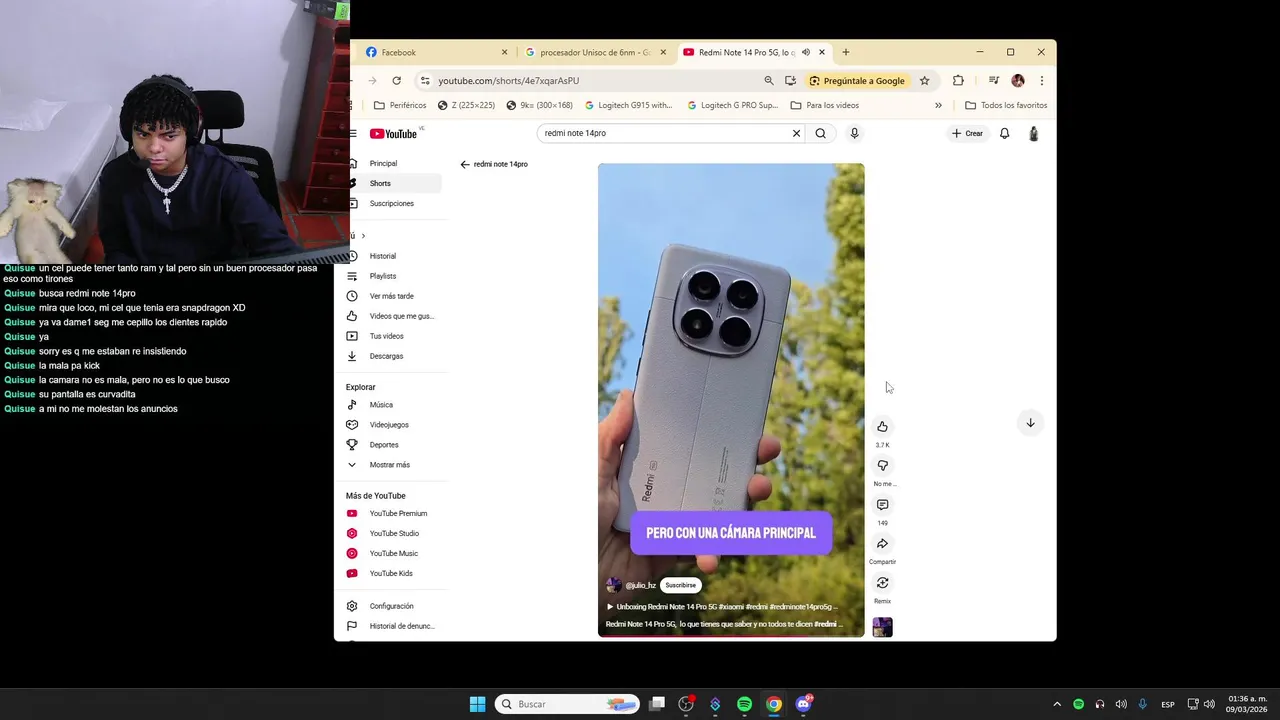Clear the YouTube search query
This screenshot has height=720, width=1280.
click(796, 133)
